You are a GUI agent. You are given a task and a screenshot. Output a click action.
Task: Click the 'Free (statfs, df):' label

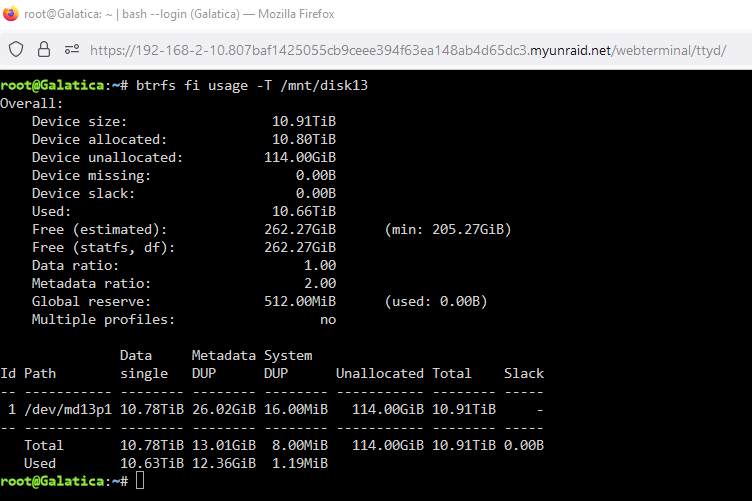coord(104,247)
